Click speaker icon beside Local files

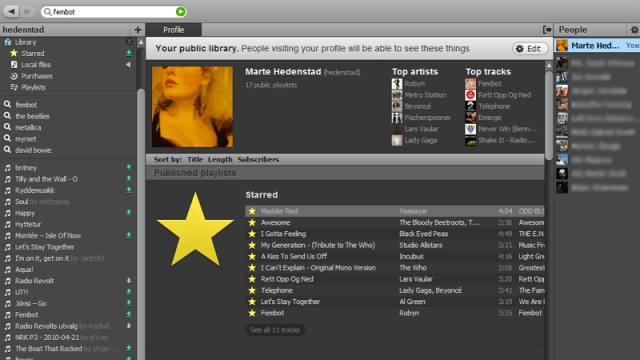[128, 64]
